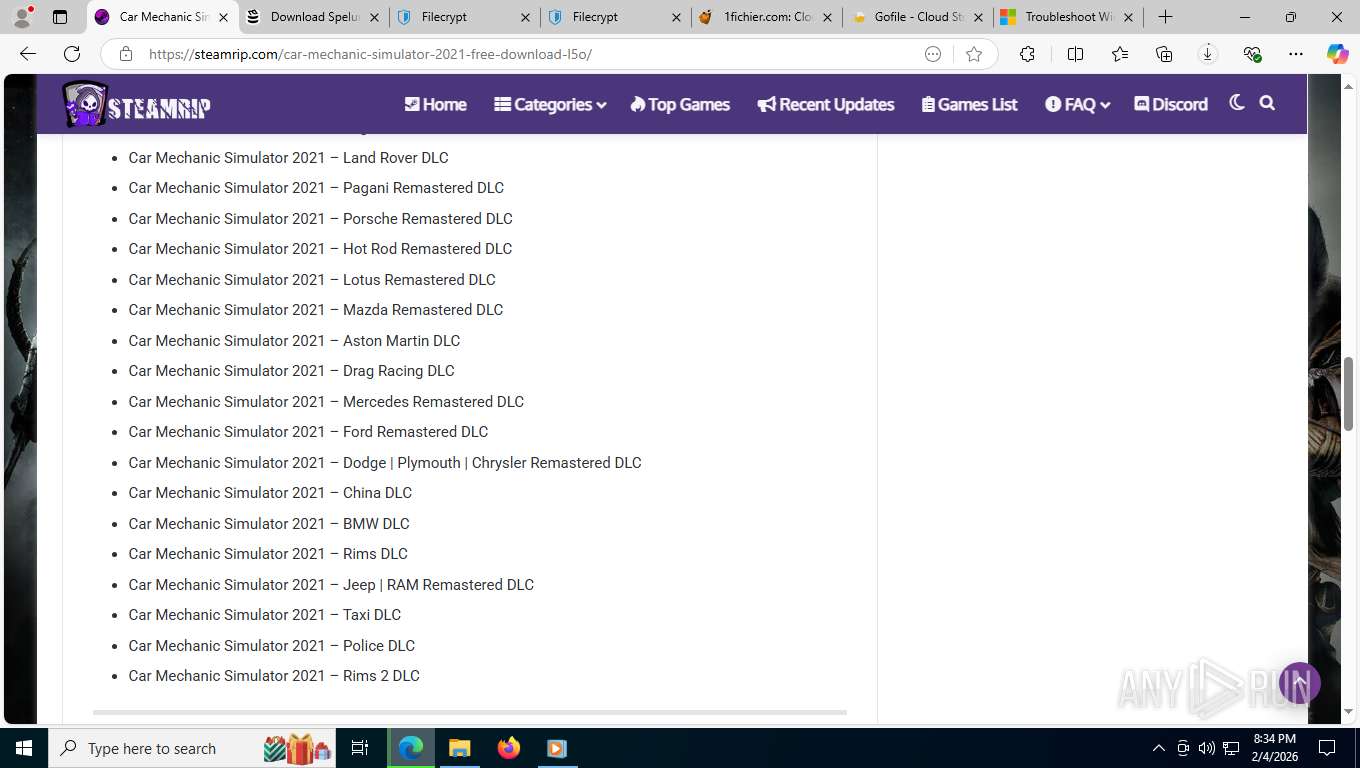
Task: Open the tab actions menu icon
Action: 60,17
